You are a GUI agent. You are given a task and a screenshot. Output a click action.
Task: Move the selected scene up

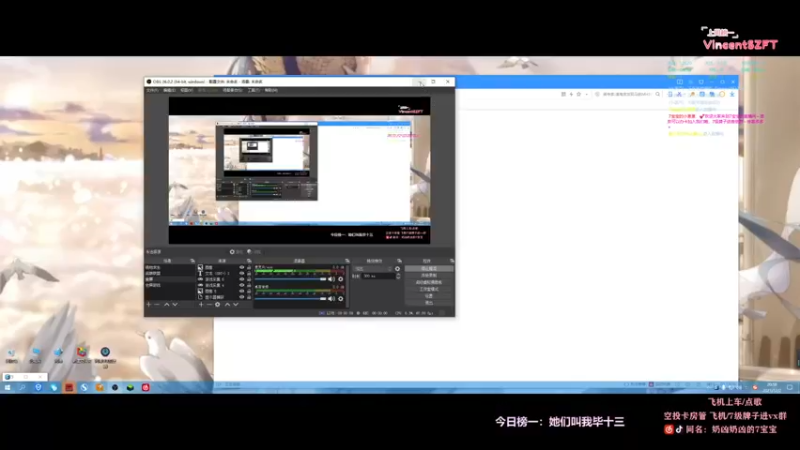click(166, 305)
